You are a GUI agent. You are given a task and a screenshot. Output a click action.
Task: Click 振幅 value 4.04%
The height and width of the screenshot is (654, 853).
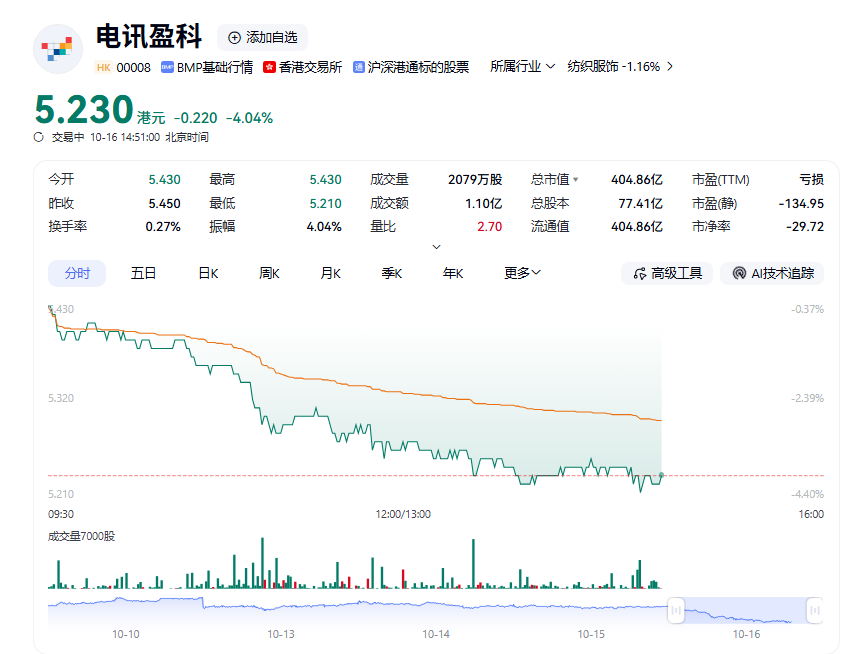tap(324, 226)
